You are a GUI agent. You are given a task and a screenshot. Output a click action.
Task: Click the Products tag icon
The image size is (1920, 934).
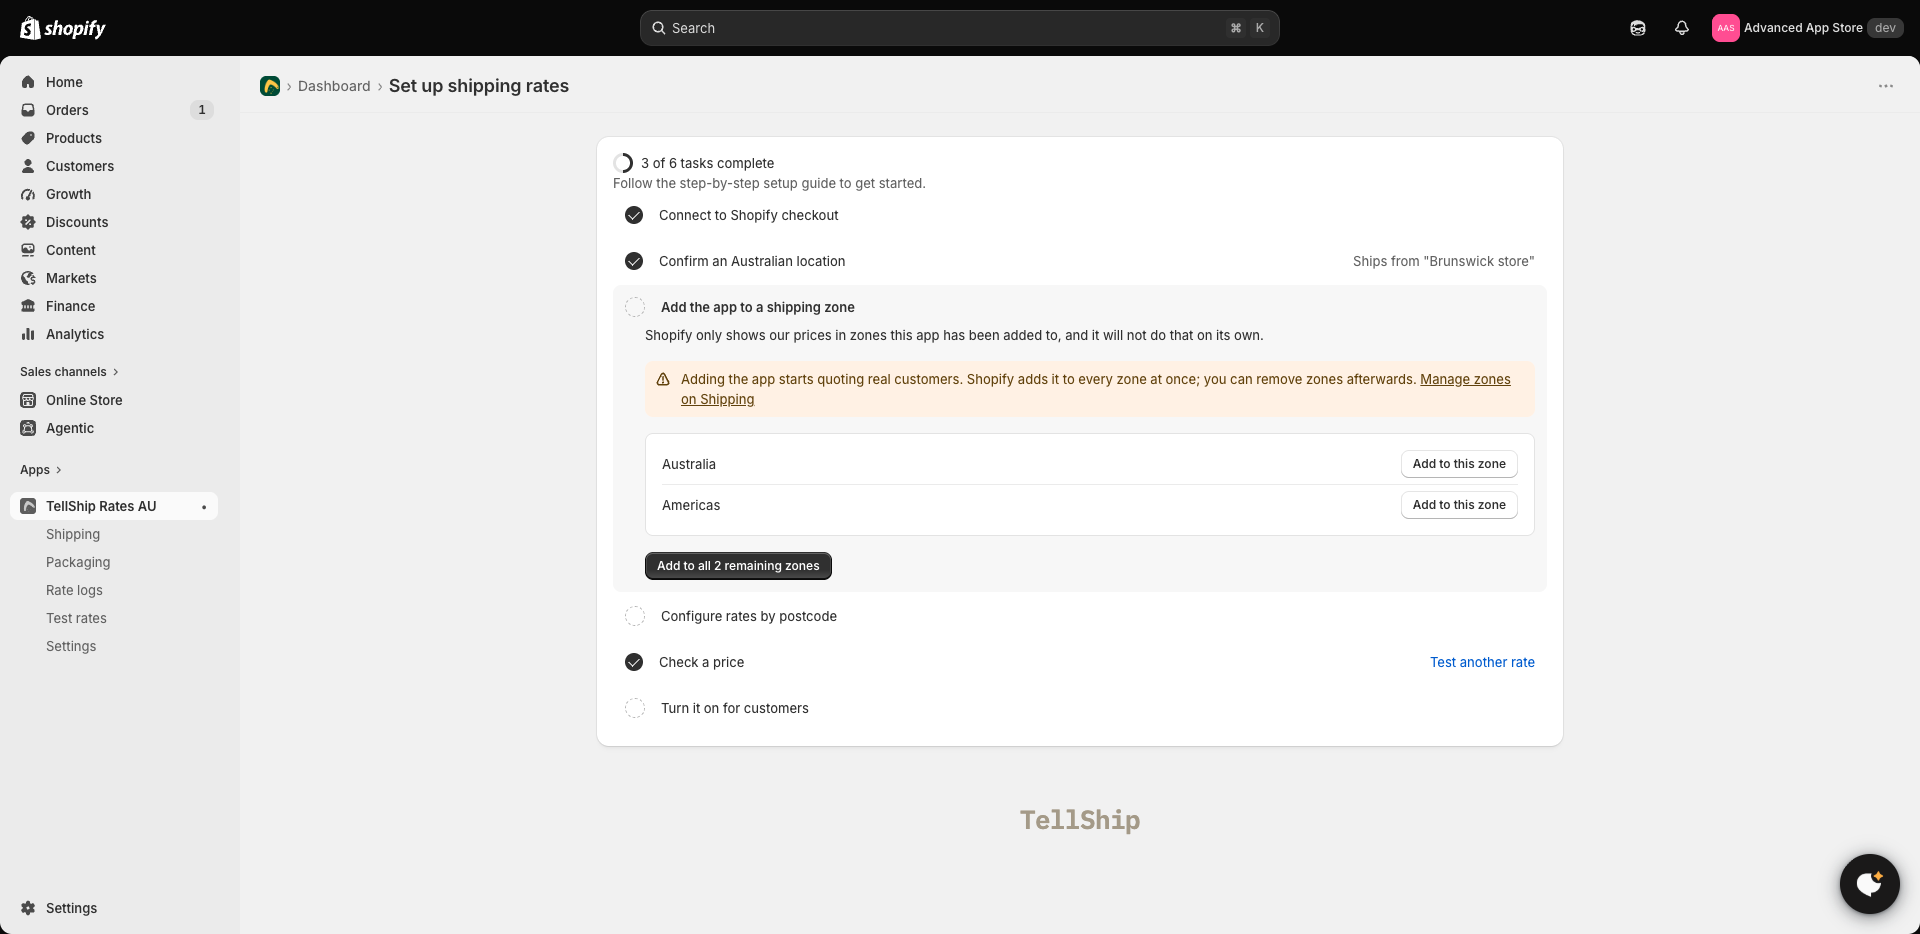click(28, 138)
